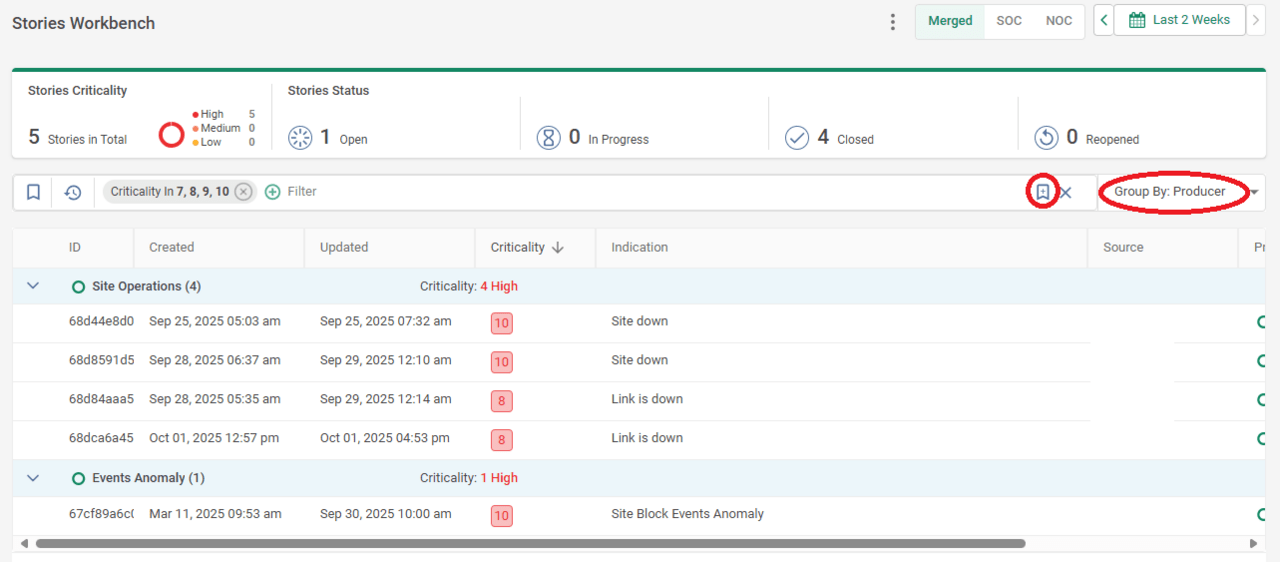The width and height of the screenshot is (1280, 562).
Task: Remove the Criticality In filter chip
Action: (243, 192)
